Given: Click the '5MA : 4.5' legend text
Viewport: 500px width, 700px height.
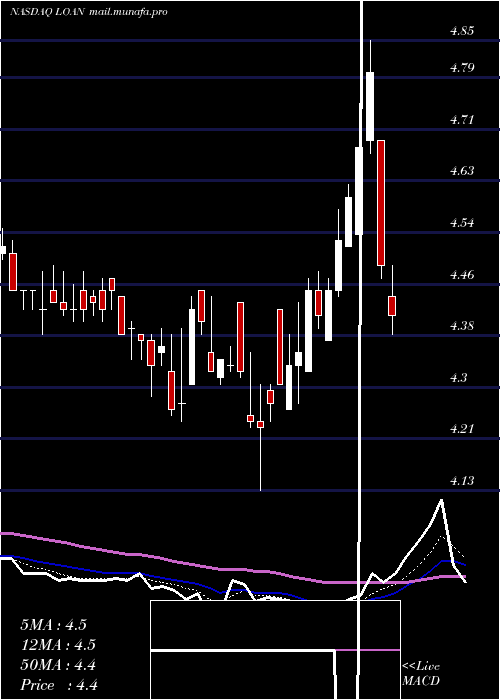Looking at the screenshot, I should coord(54,625).
